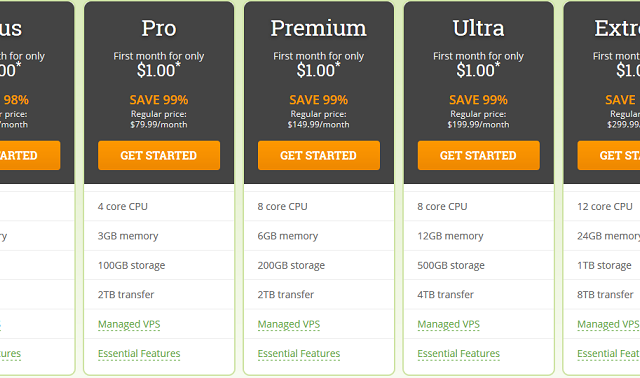This screenshot has width=640, height=378.
Task: Open Essential Features link in Premium column
Action: [x=299, y=354]
